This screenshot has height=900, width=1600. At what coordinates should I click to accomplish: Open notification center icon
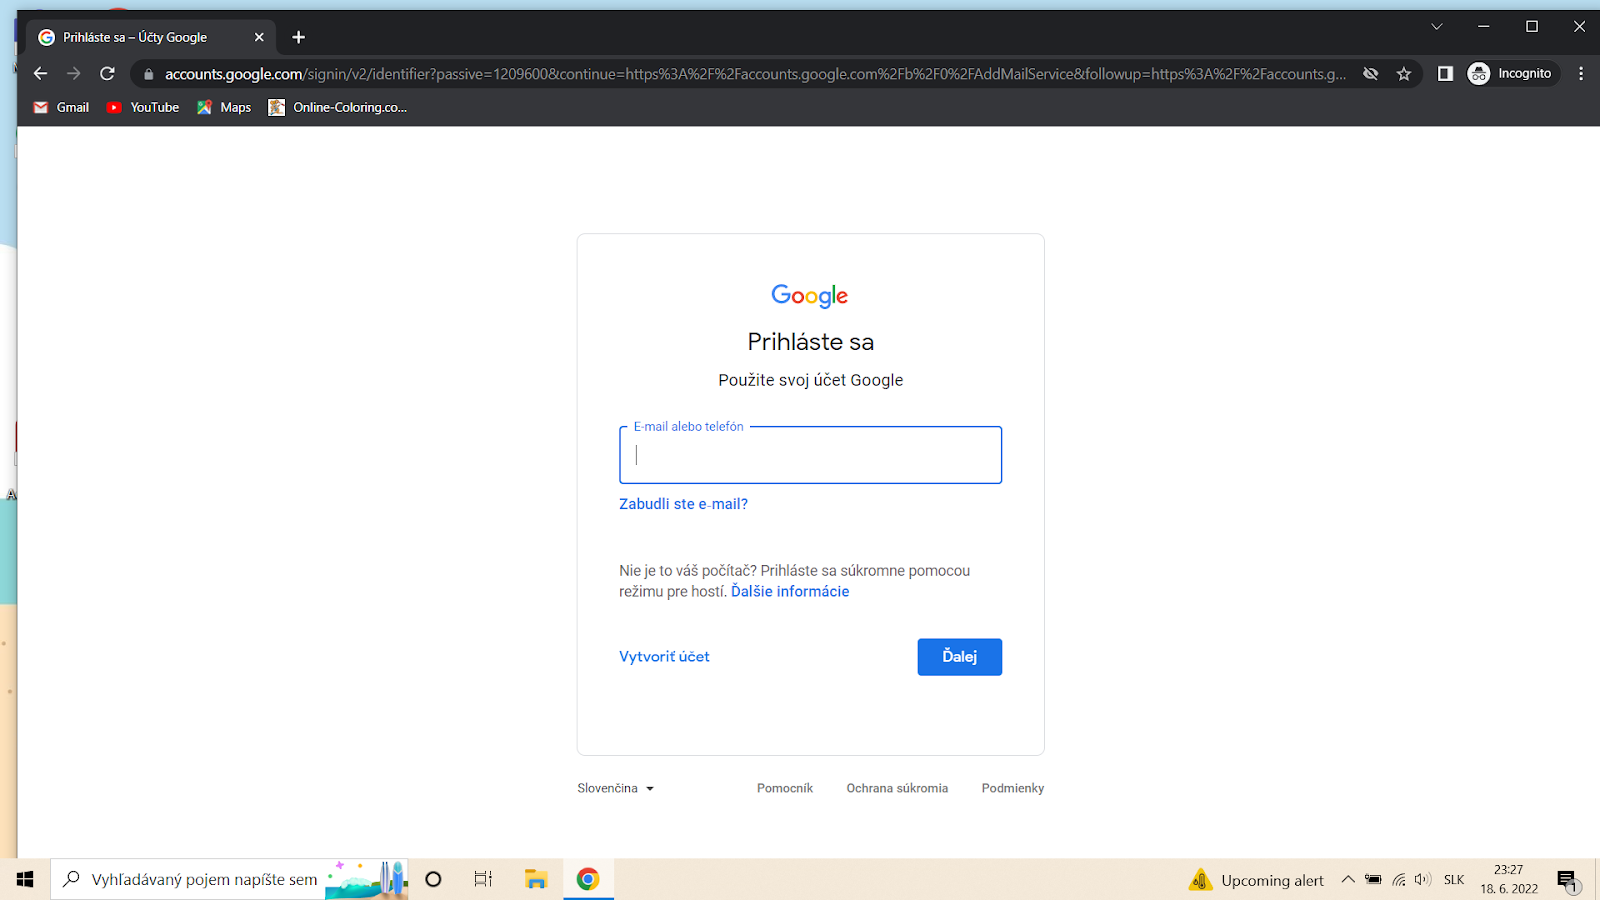(1567, 880)
